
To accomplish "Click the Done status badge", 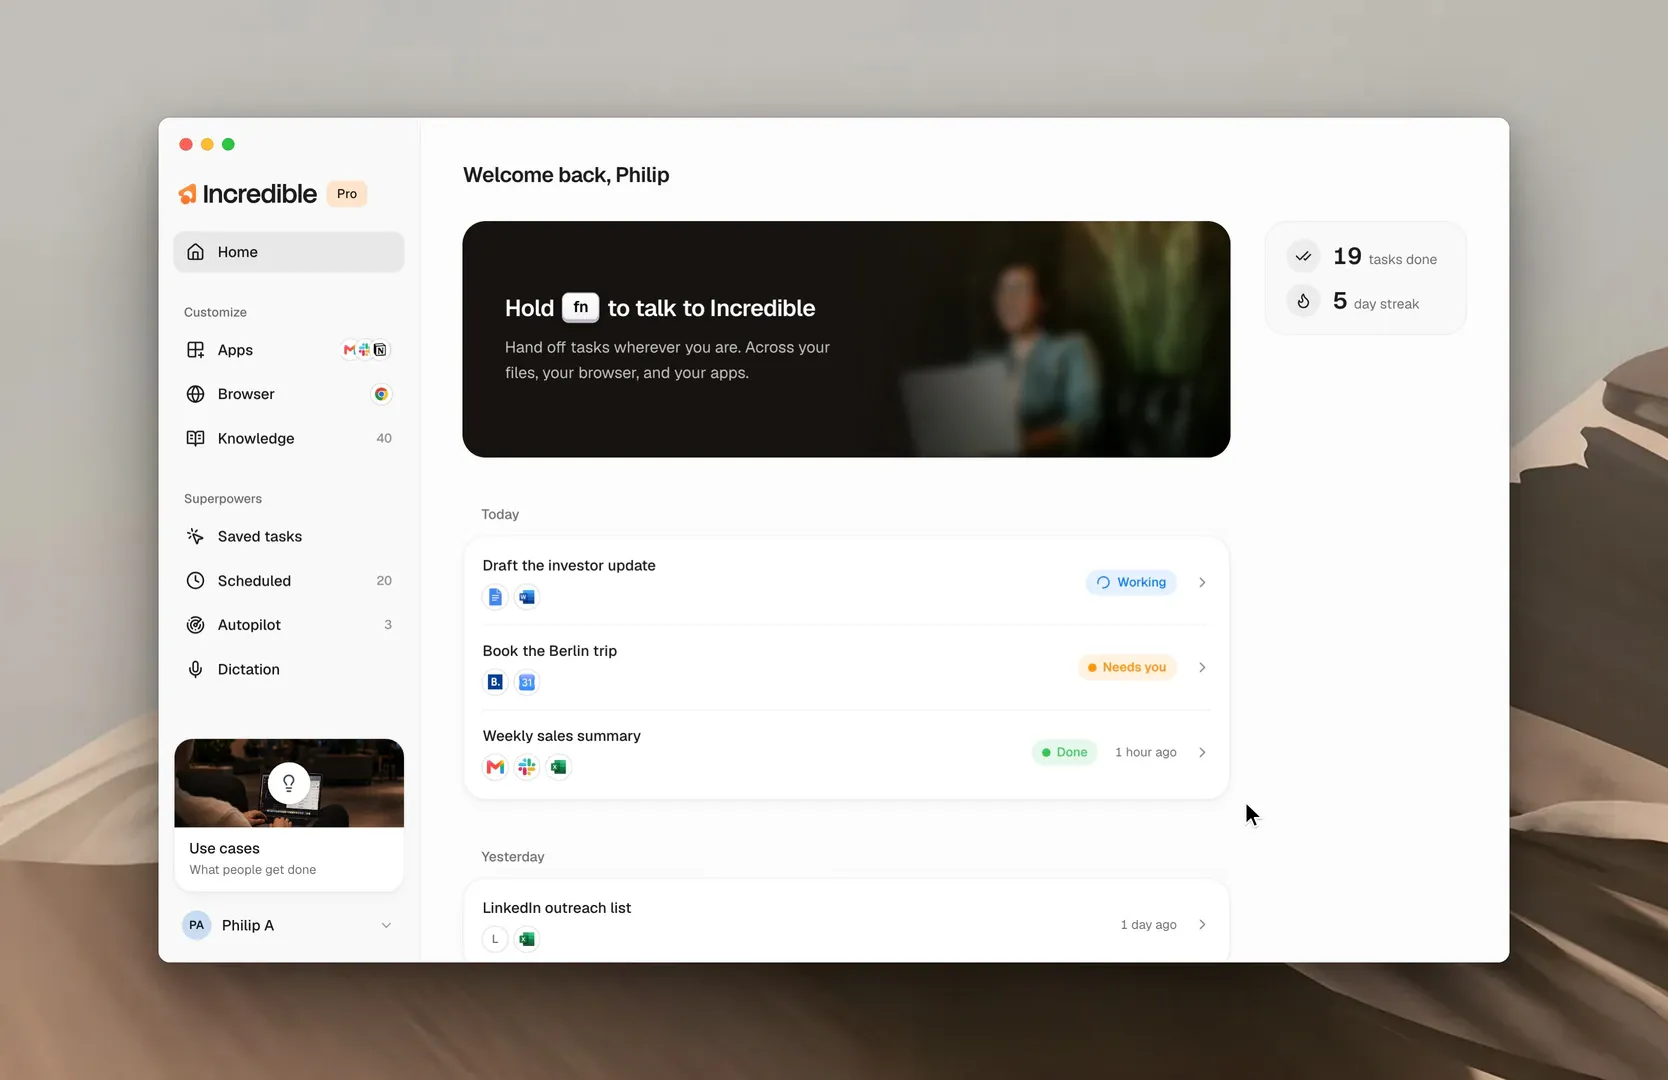I will [x=1065, y=752].
